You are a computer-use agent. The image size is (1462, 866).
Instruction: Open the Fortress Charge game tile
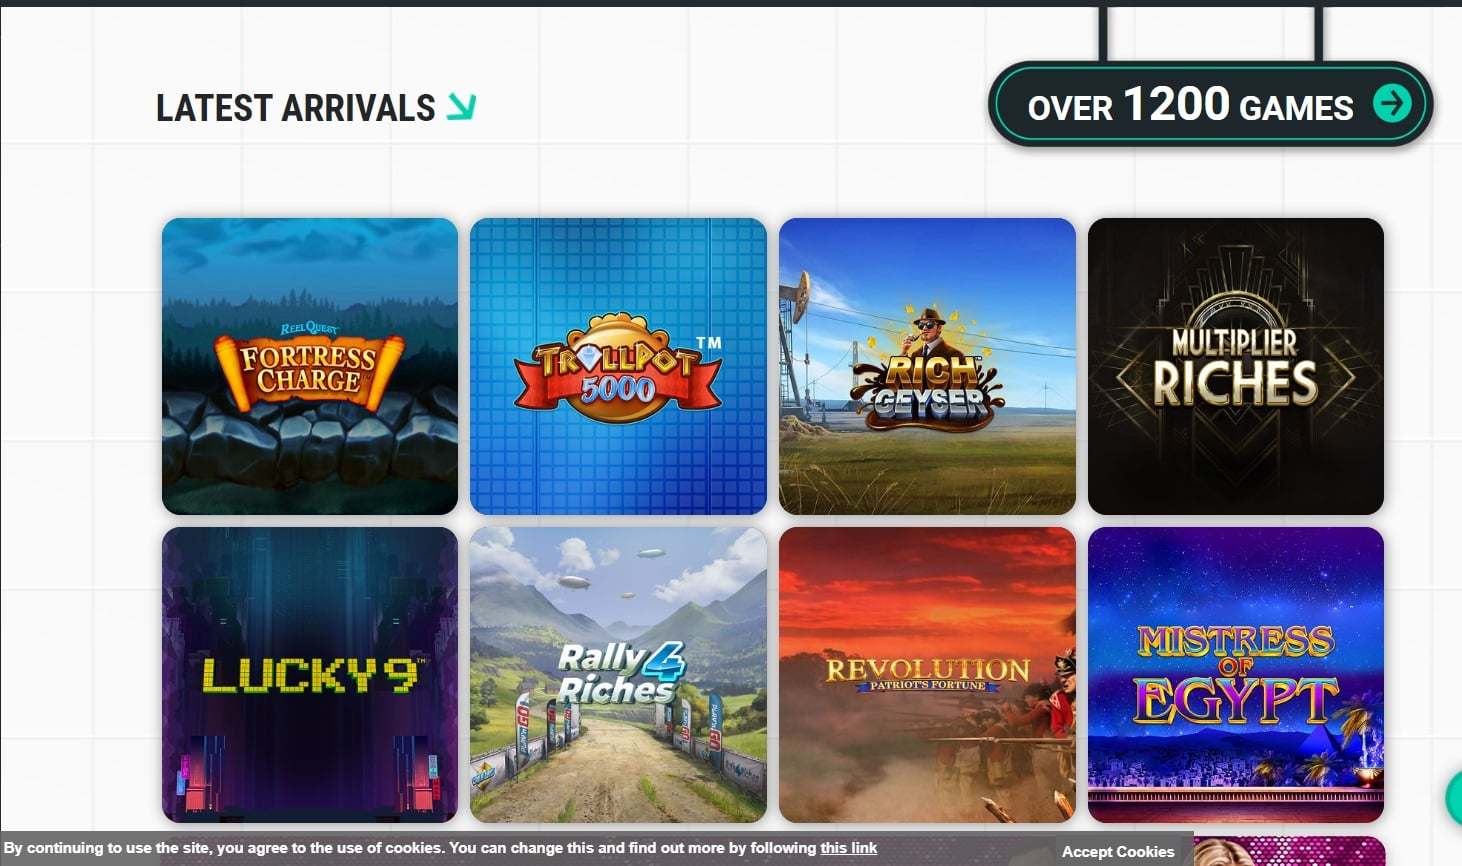310,366
